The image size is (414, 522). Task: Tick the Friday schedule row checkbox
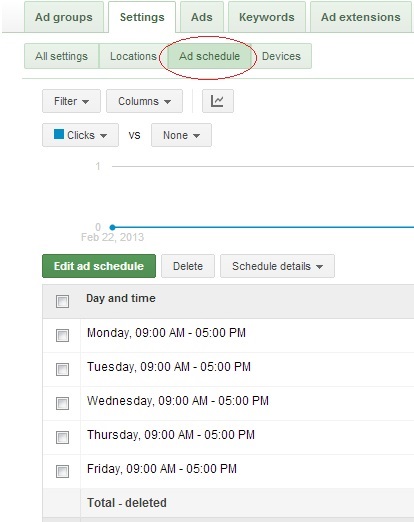coord(62,471)
